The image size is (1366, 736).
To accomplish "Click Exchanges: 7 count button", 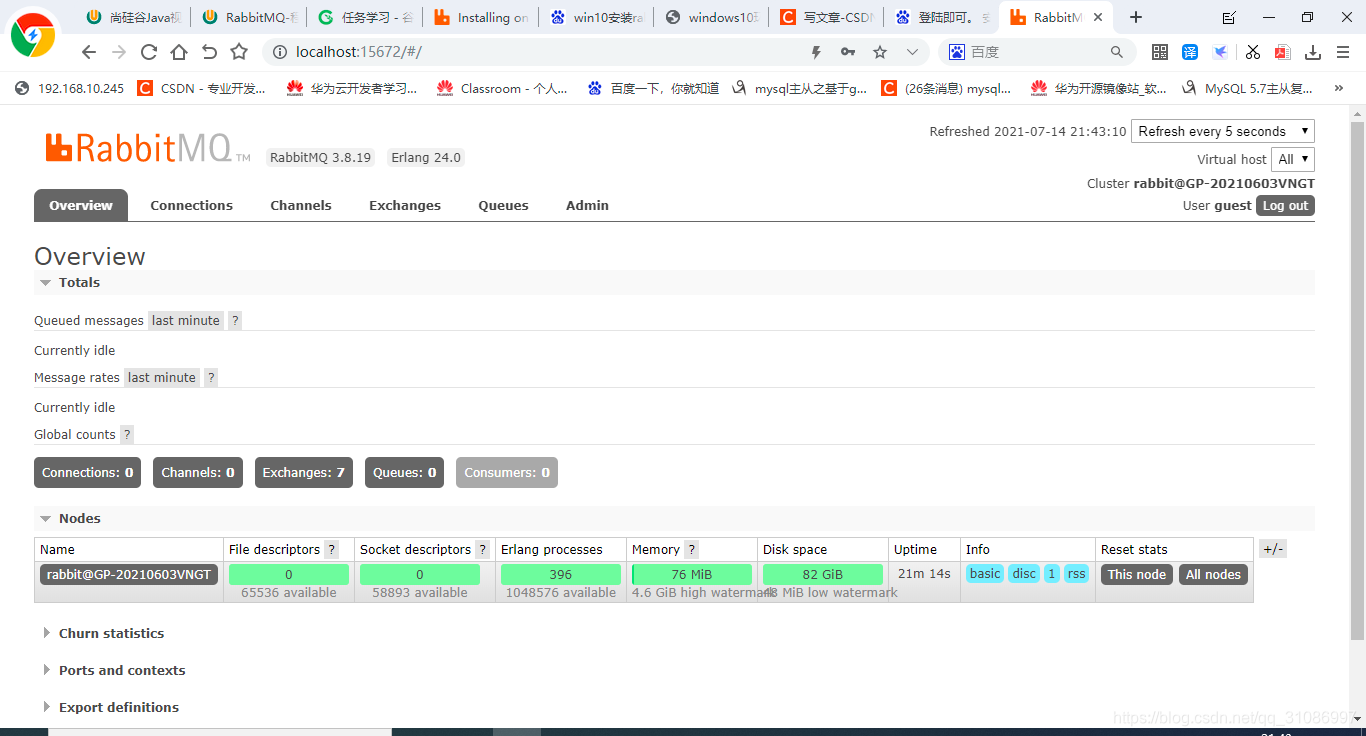I will (x=303, y=473).
